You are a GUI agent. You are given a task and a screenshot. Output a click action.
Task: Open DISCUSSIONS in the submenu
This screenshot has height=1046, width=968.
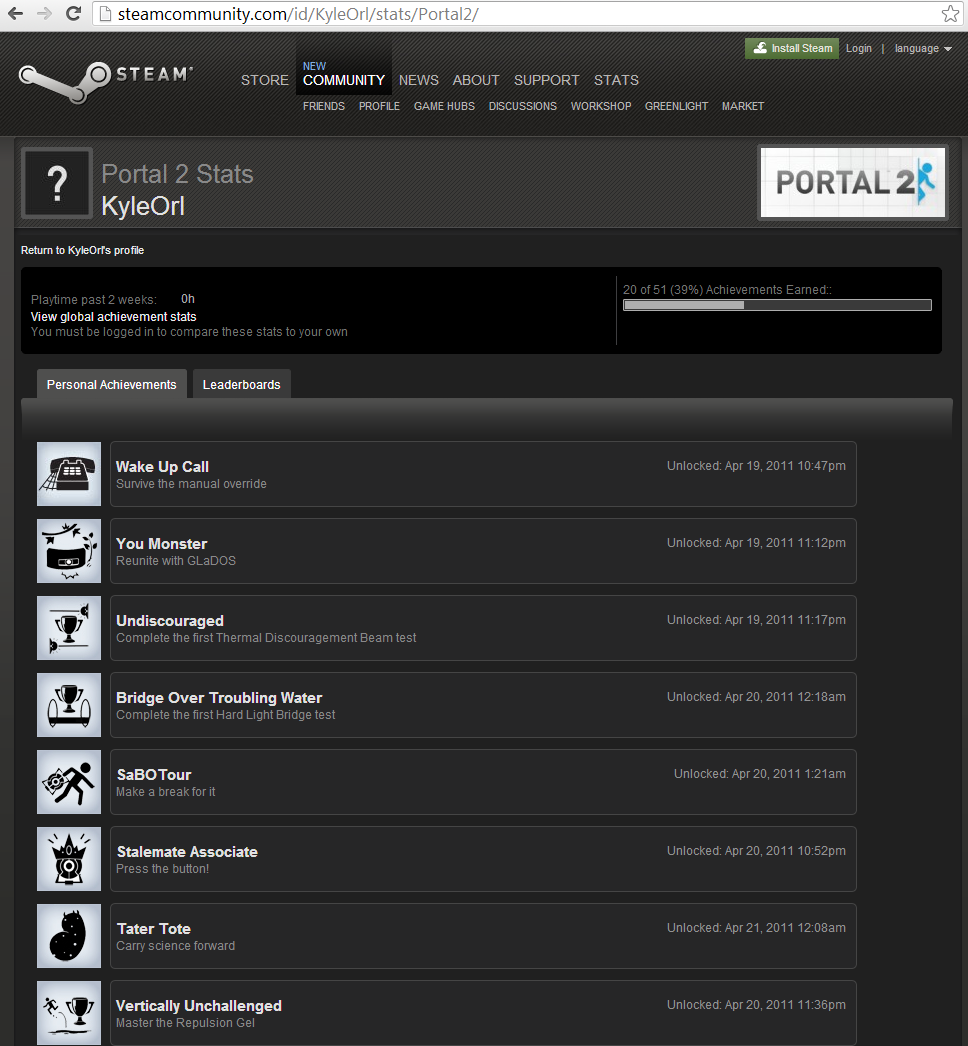point(522,106)
